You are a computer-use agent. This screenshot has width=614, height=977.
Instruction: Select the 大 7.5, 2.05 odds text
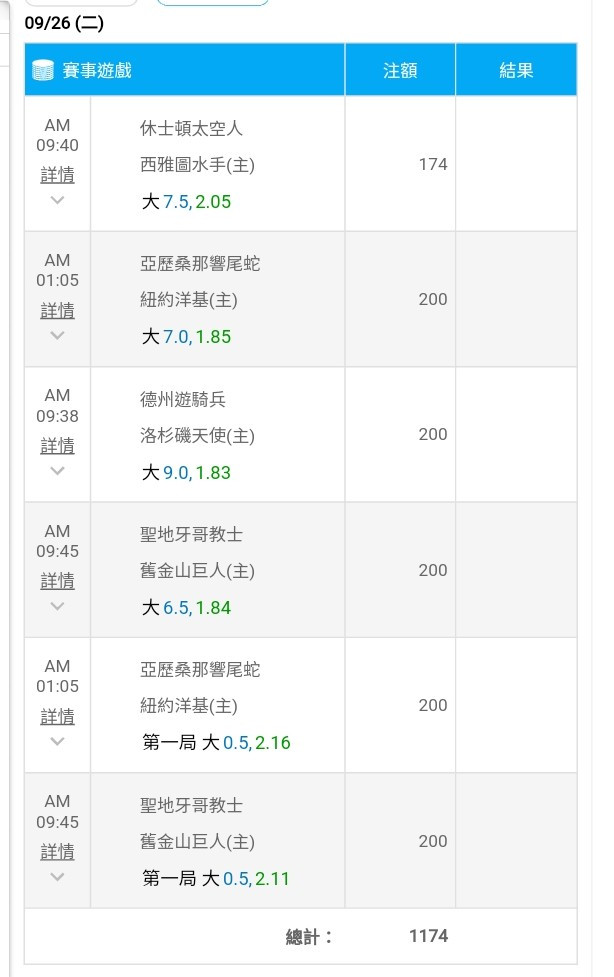pos(186,202)
